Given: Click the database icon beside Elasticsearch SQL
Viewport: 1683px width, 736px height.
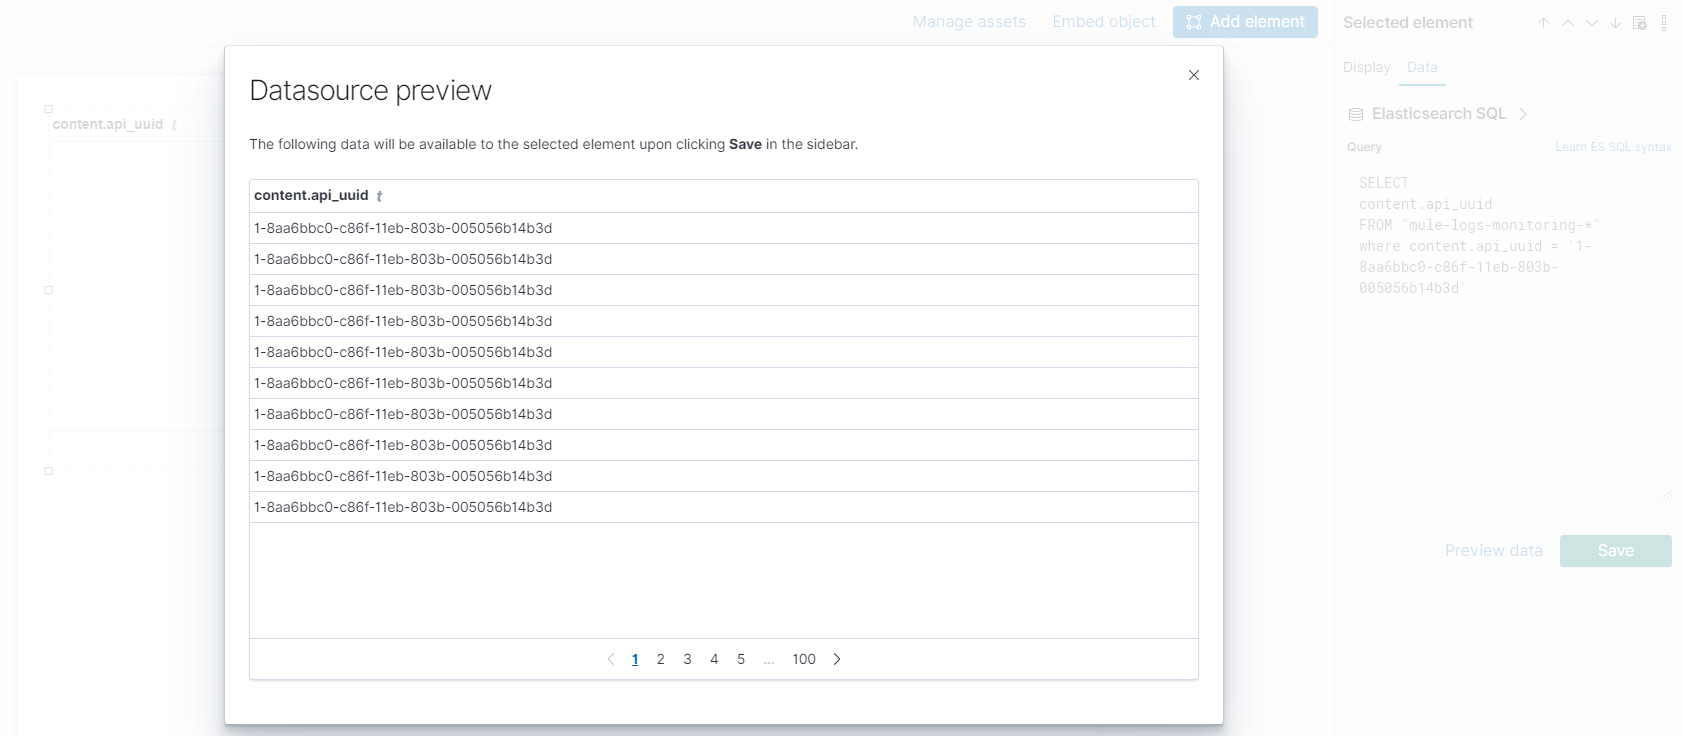Looking at the screenshot, I should [1356, 115].
